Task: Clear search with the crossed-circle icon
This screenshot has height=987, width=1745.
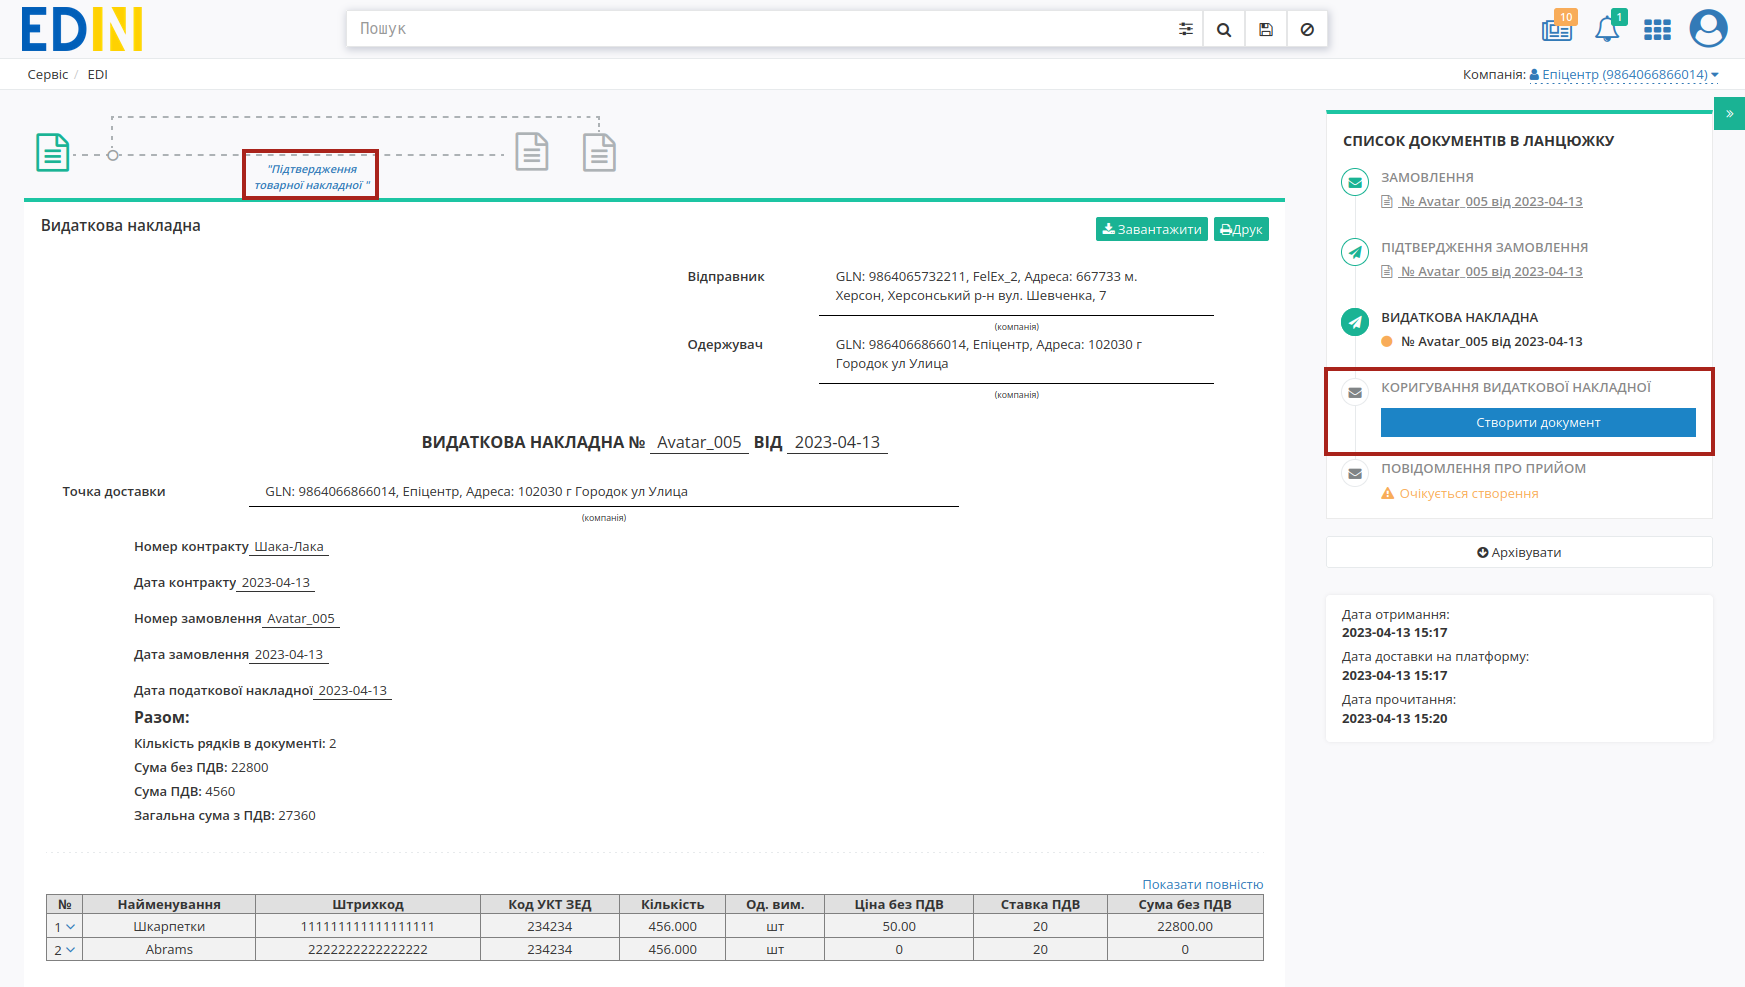Action: point(1307,29)
